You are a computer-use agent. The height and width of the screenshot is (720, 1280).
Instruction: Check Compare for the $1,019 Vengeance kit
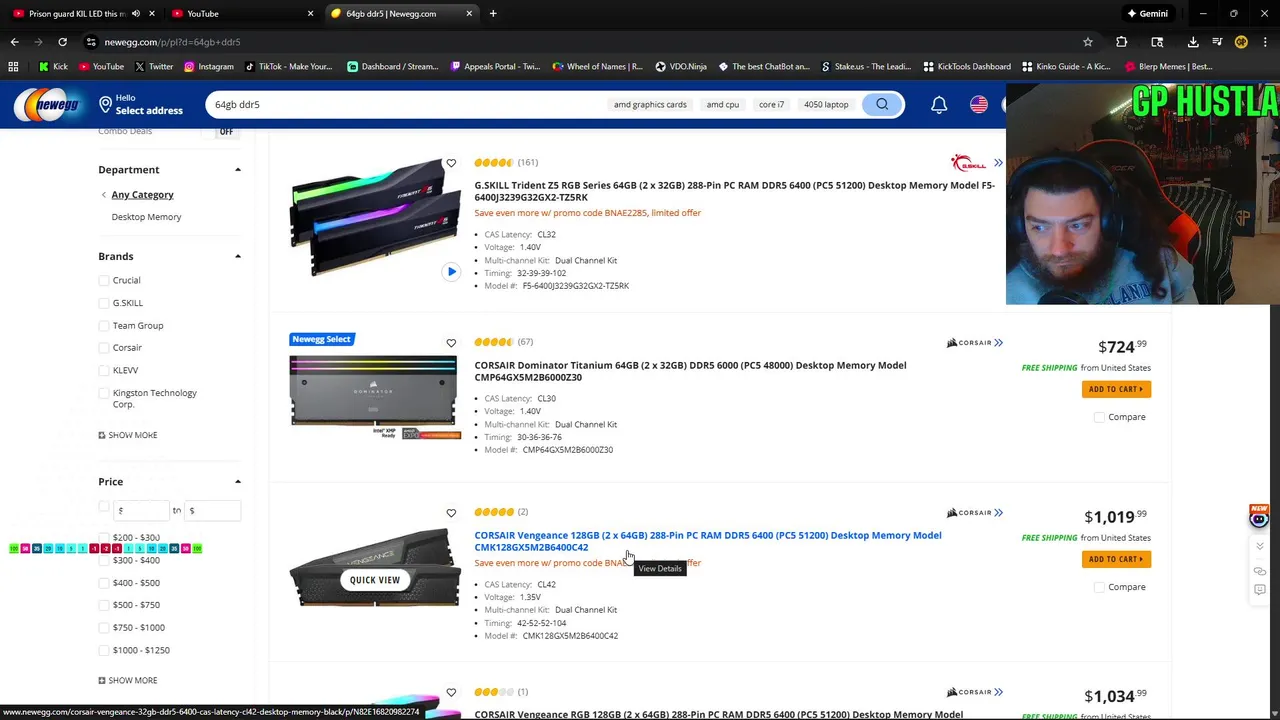(x=1100, y=587)
